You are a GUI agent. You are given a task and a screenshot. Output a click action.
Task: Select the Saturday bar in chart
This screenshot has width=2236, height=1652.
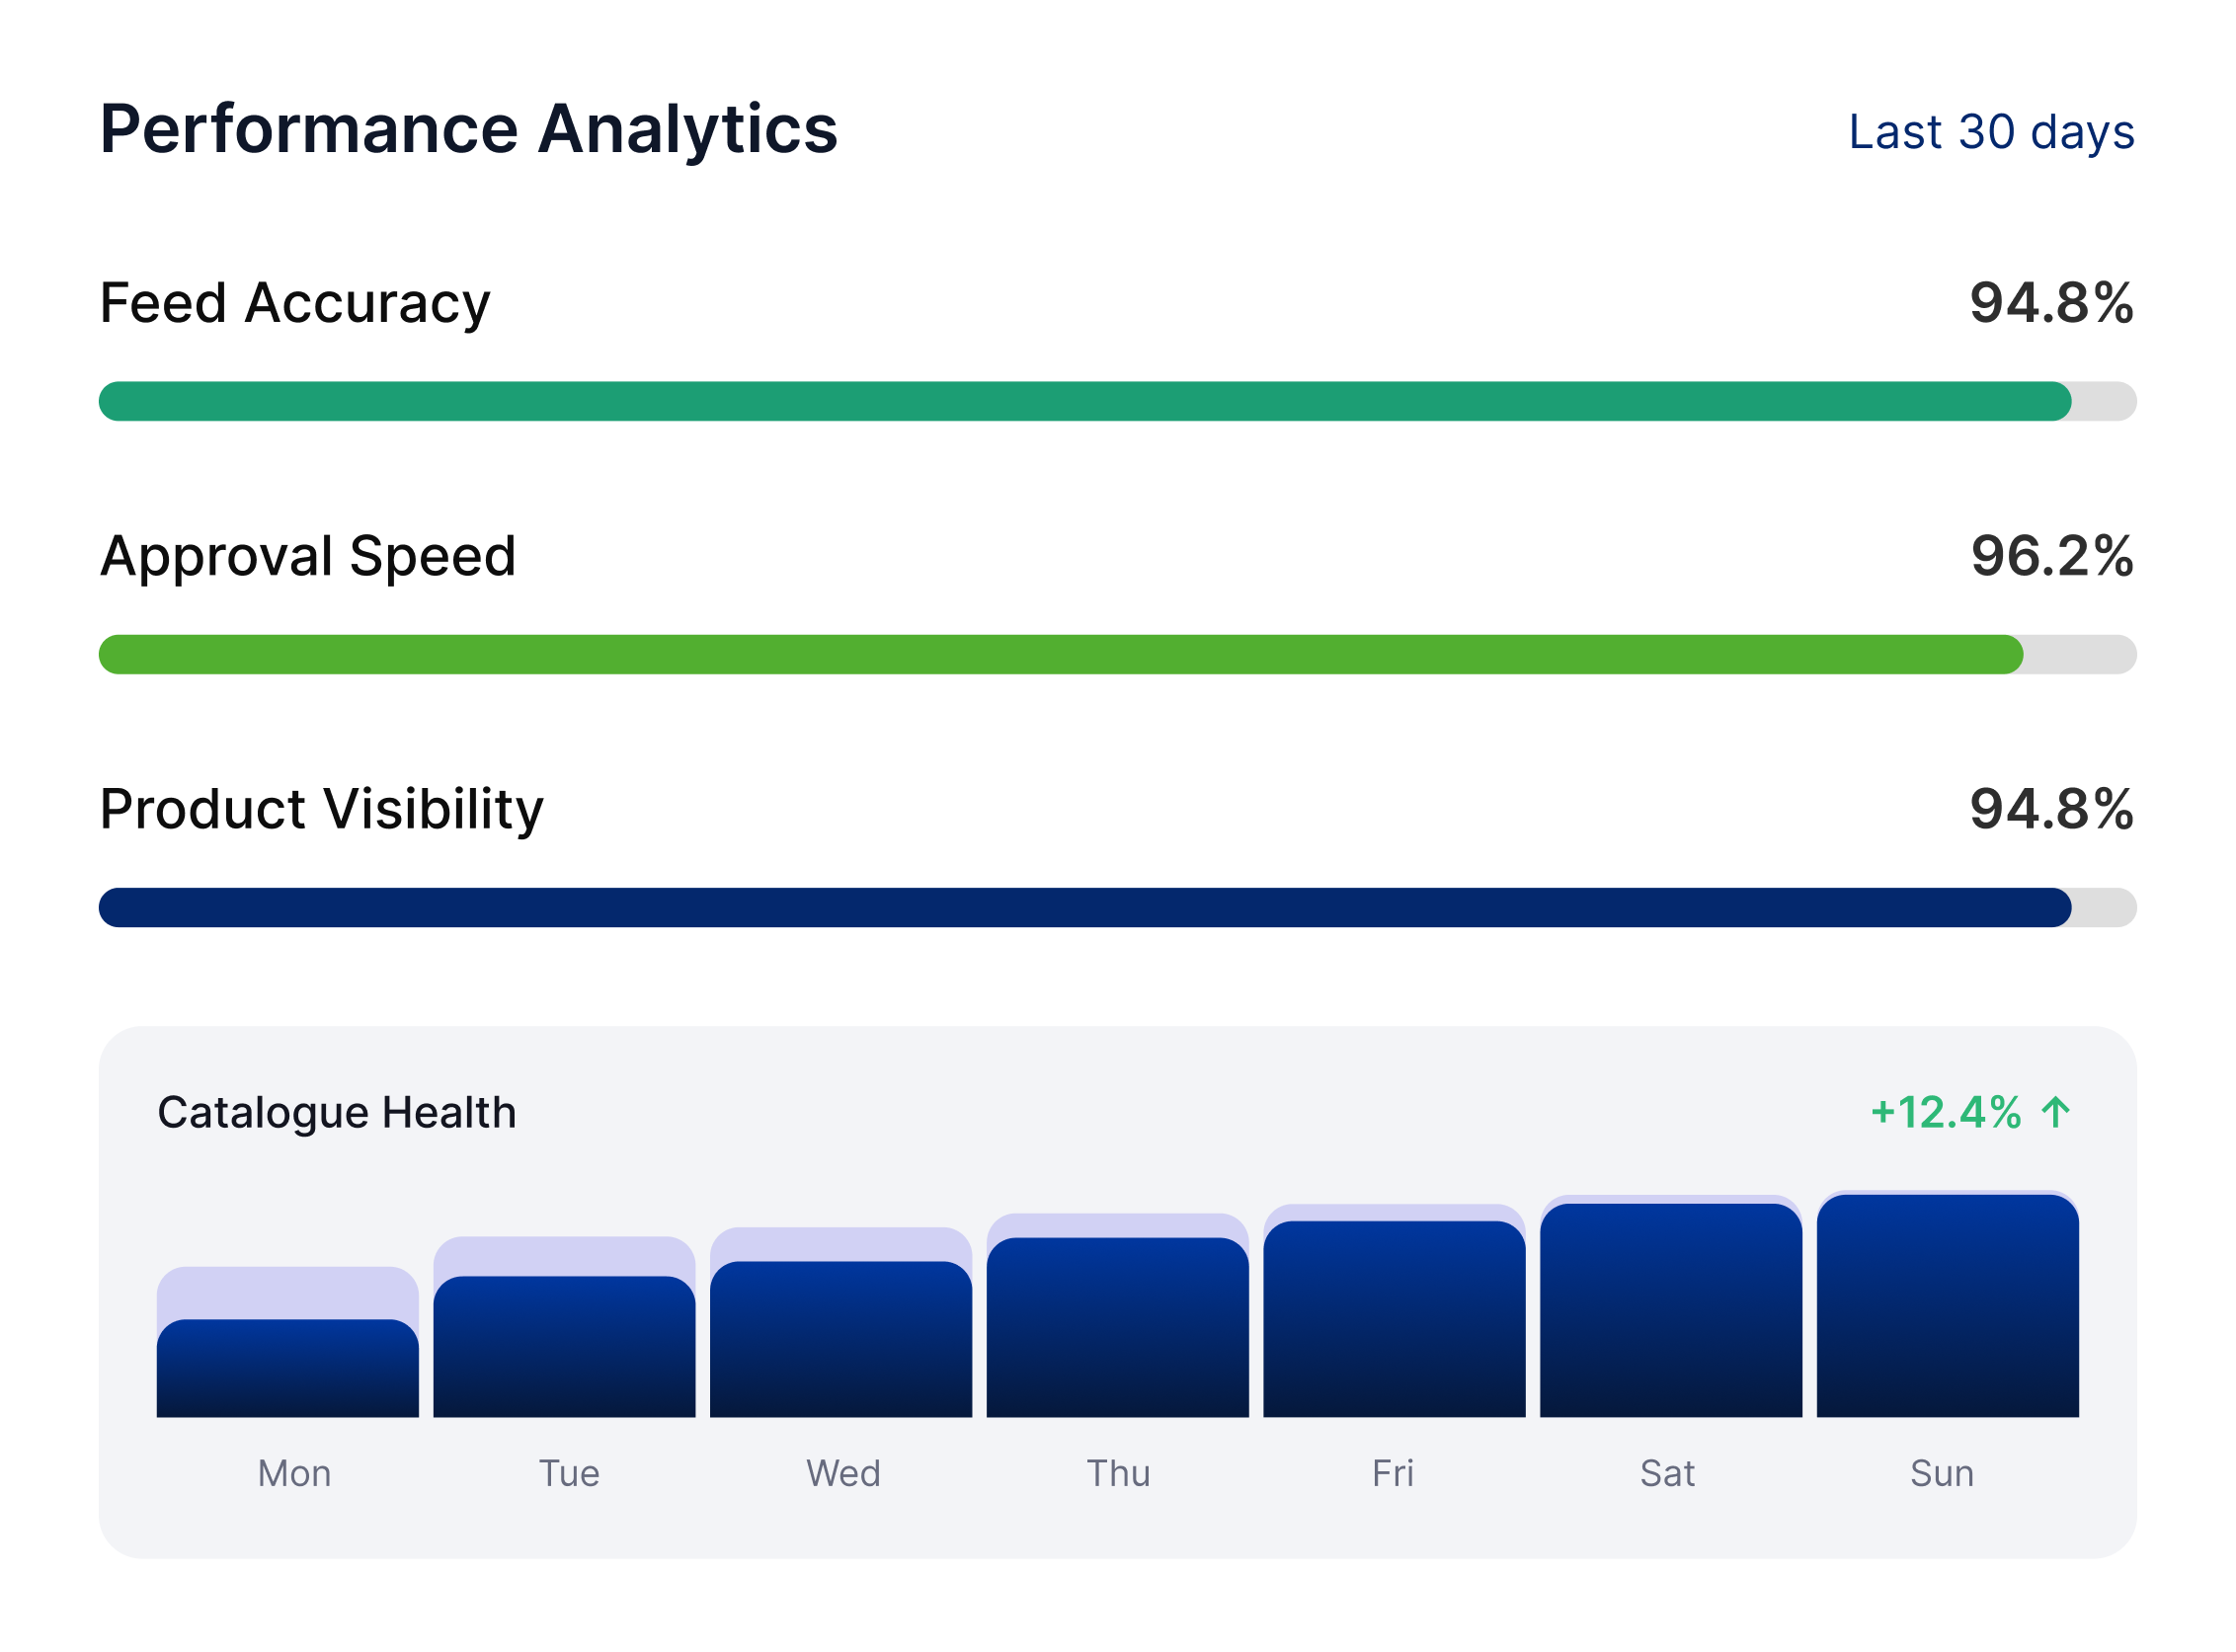point(1670,1310)
